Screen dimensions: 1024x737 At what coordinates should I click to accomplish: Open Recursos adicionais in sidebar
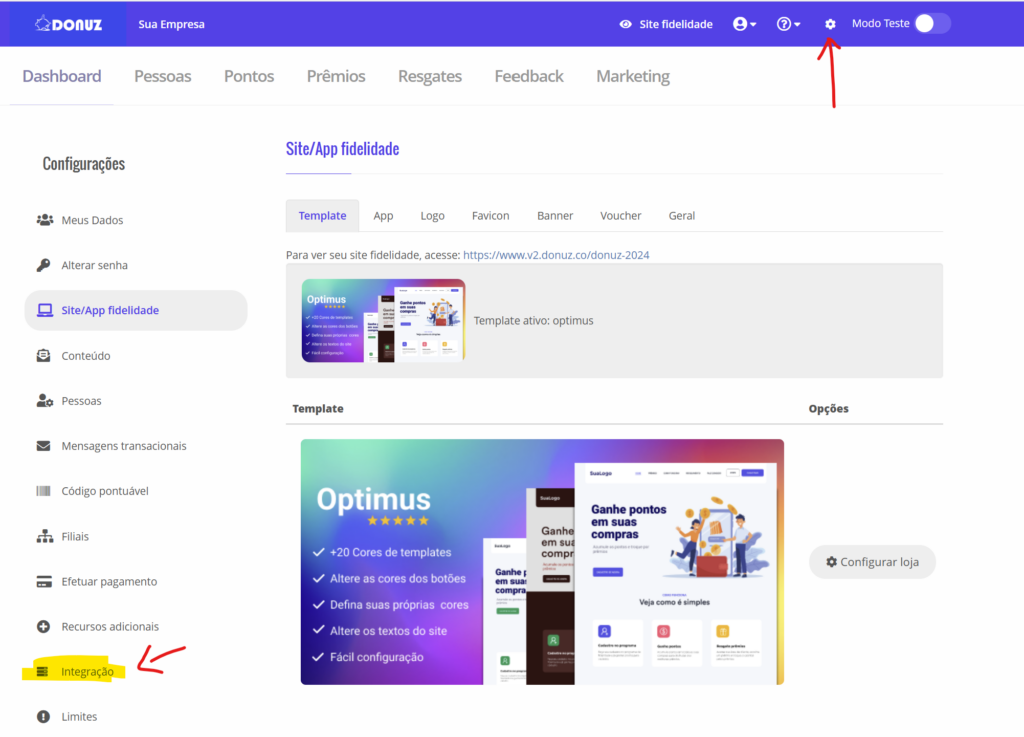109,627
